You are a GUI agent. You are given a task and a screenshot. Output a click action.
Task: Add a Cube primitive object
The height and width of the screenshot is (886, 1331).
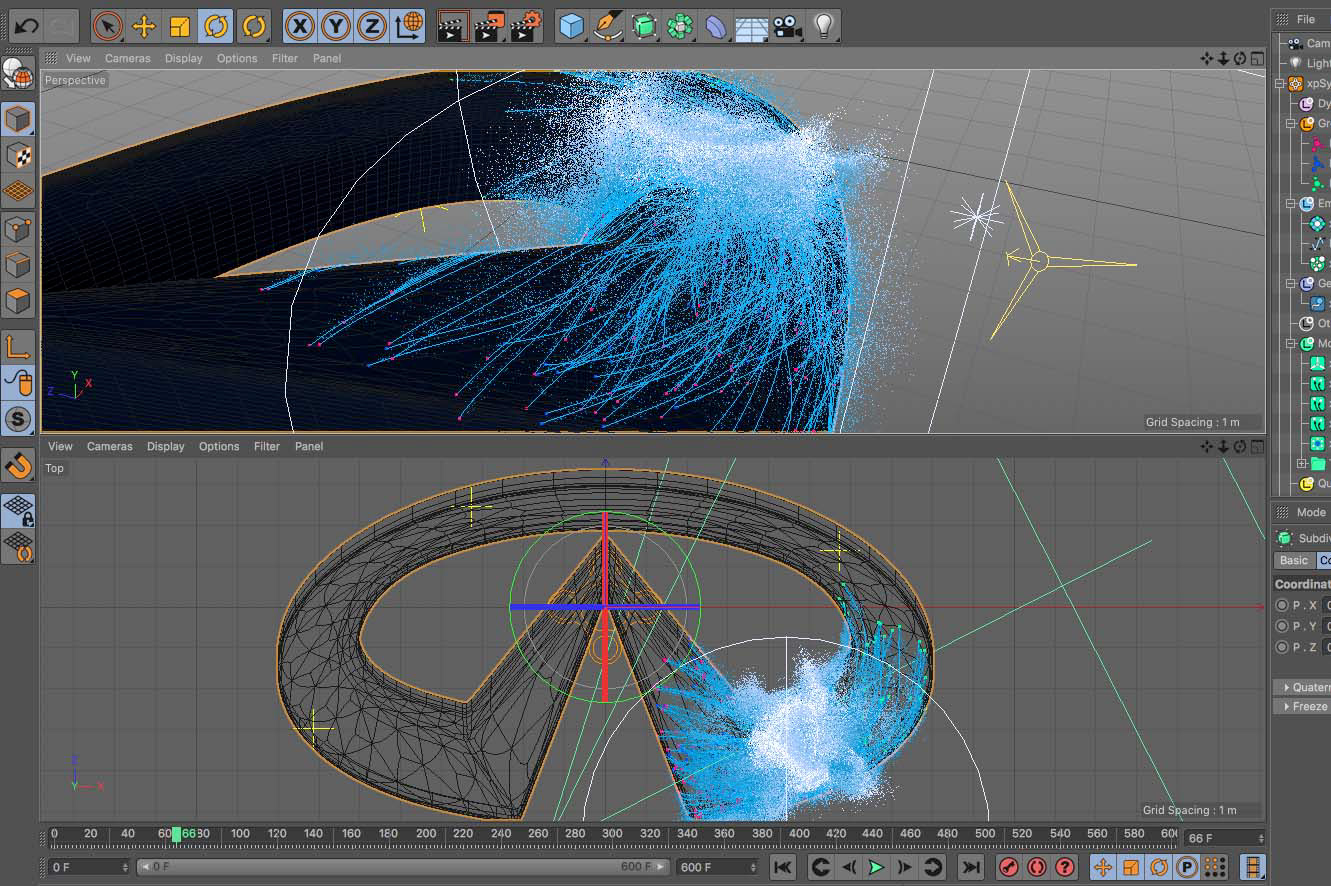571,26
